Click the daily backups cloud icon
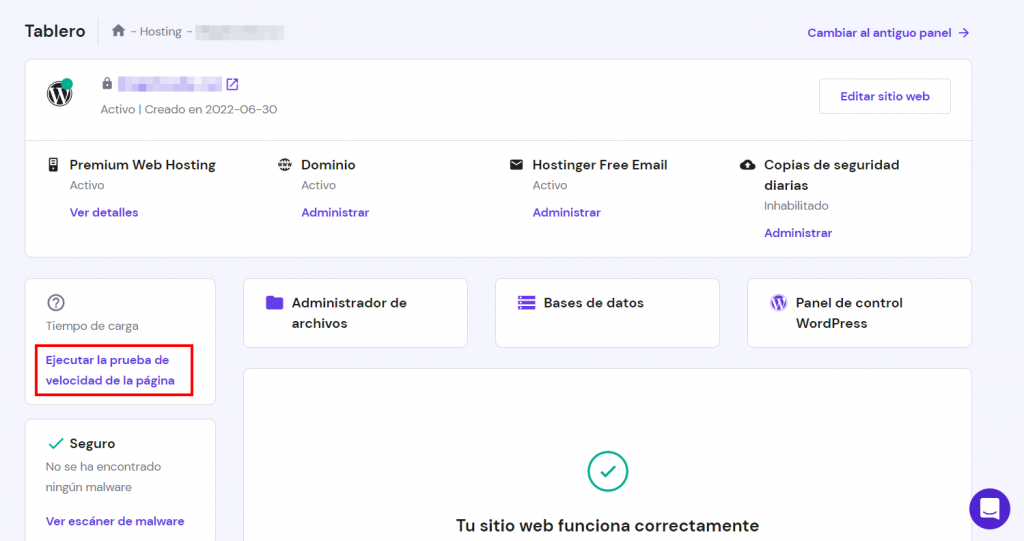 (x=747, y=165)
